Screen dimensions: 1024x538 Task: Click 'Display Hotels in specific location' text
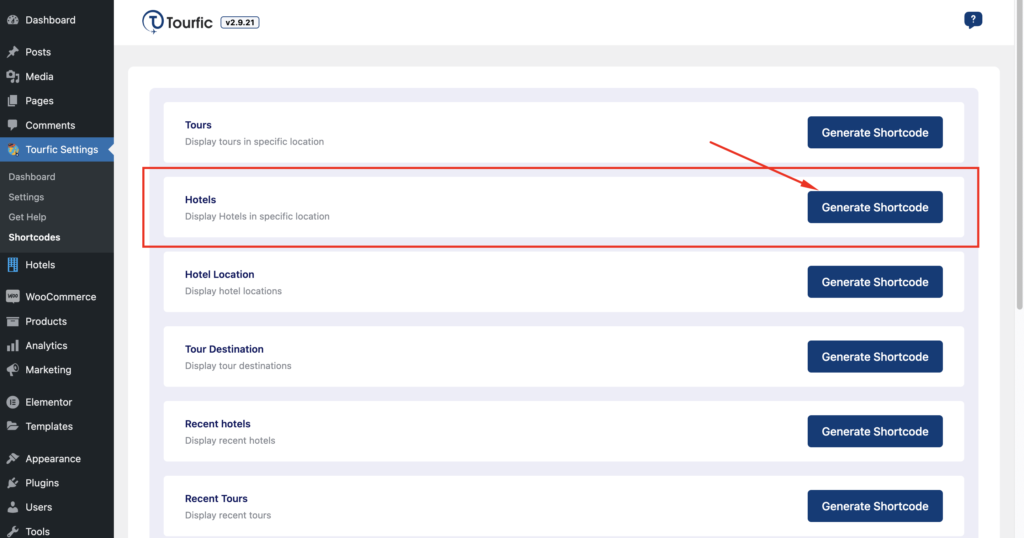(257, 216)
